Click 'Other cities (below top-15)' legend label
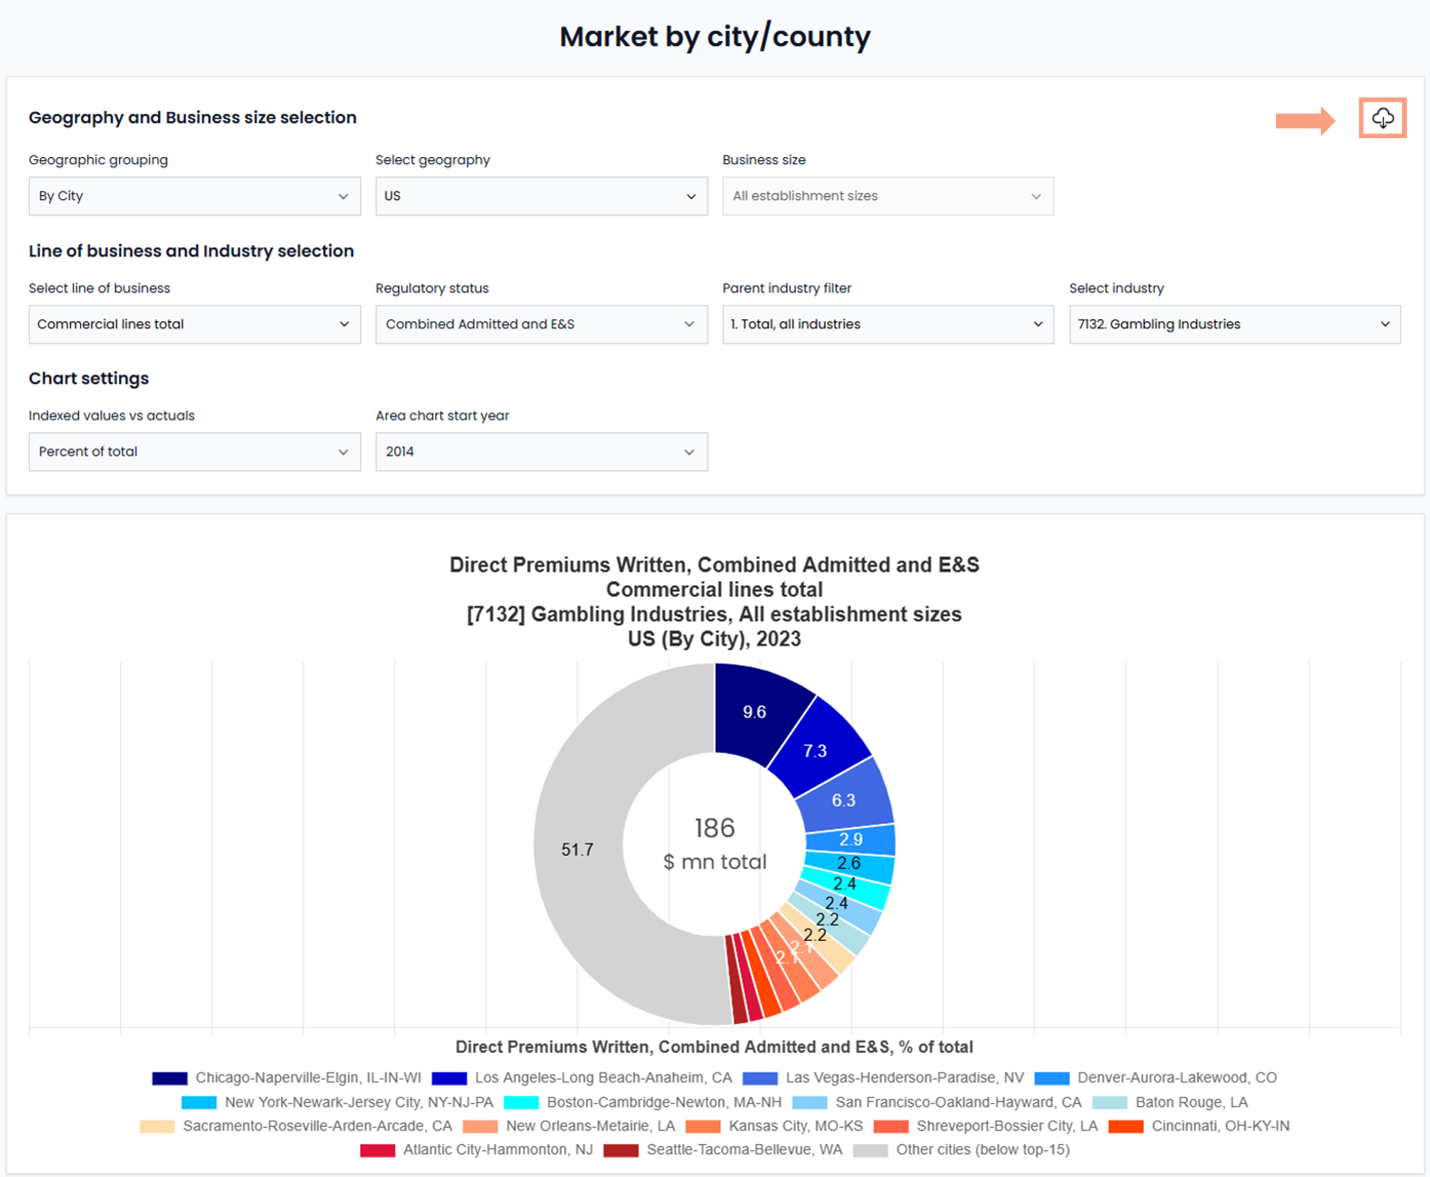This screenshot has height=1177, width=1430. [x=983, y=1150]
